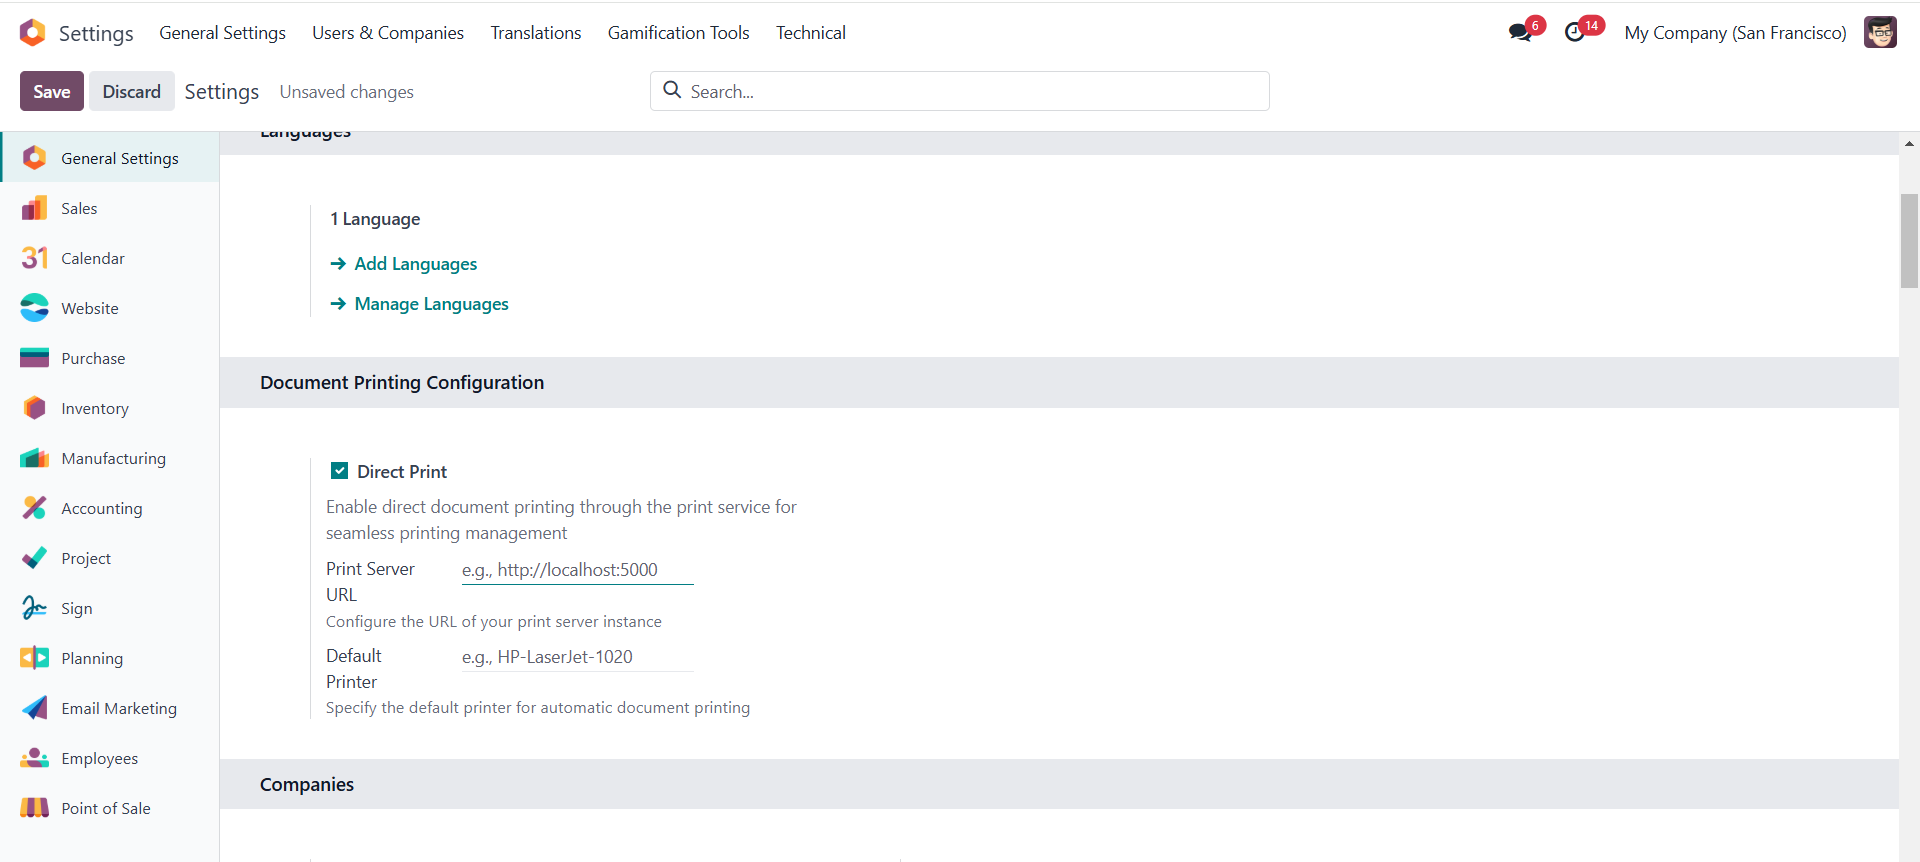Viewport: 1920px width, 862px height.
Task: Uncheck the Direct Print checkbox
Action: [340, 471]
